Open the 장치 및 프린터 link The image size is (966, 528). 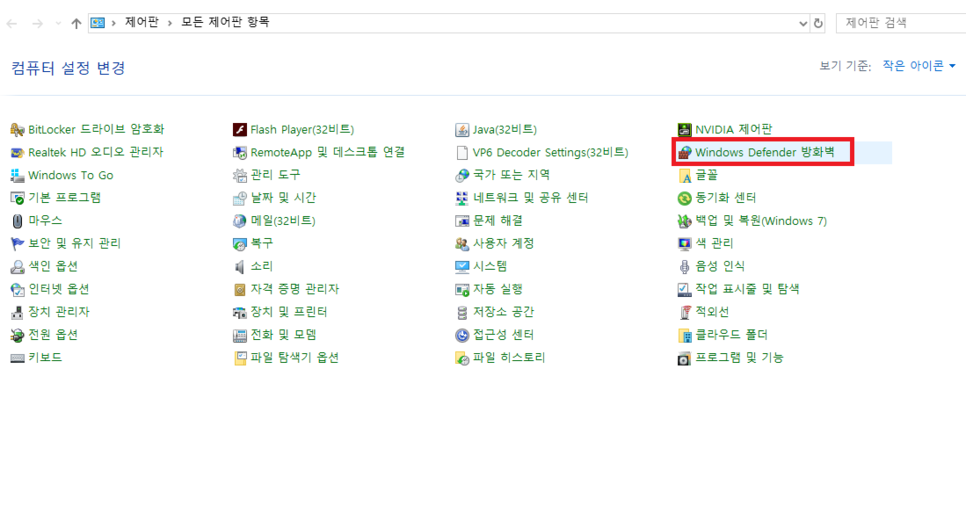point(289,312)
